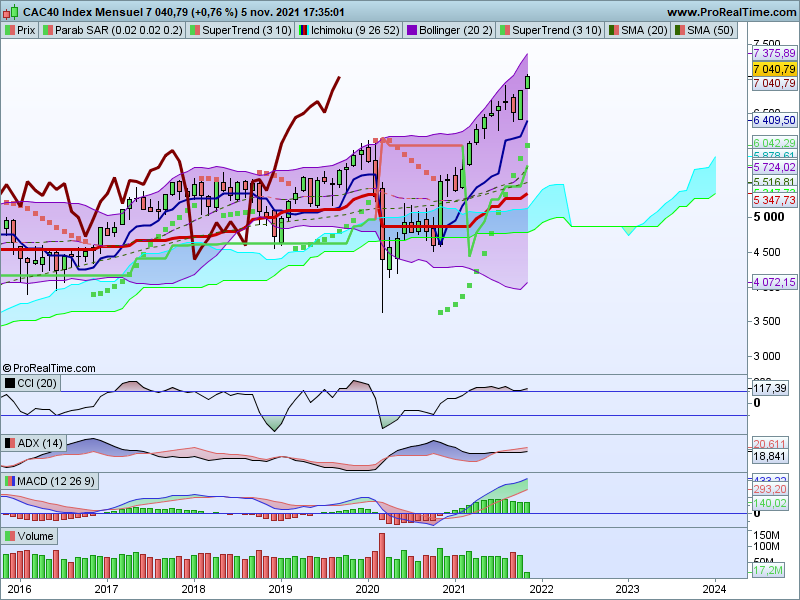Select the SMA (20) indicator label
The height and width of the screenshot is (600, 800).
point(644,30)
